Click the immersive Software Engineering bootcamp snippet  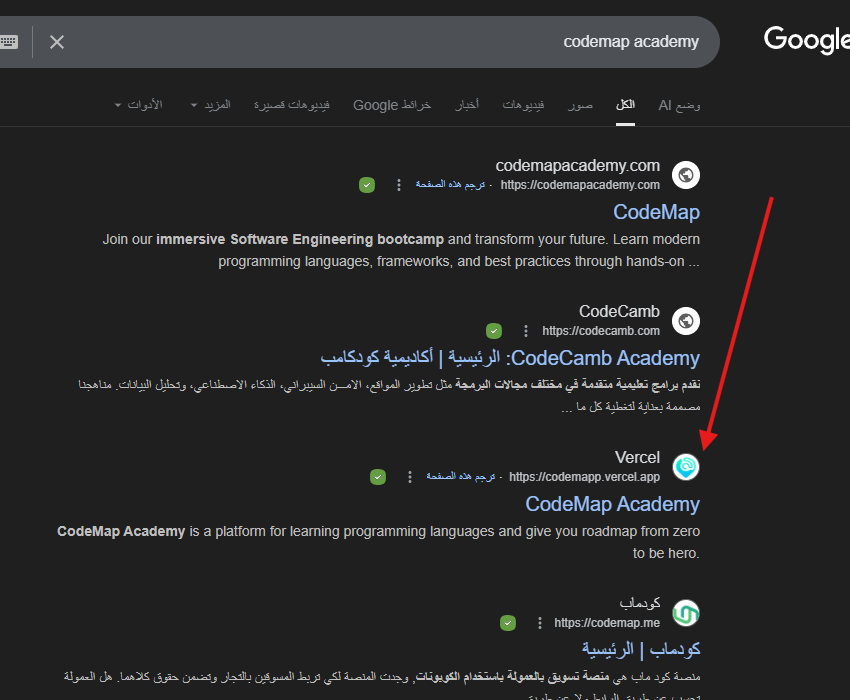point(401,251)
